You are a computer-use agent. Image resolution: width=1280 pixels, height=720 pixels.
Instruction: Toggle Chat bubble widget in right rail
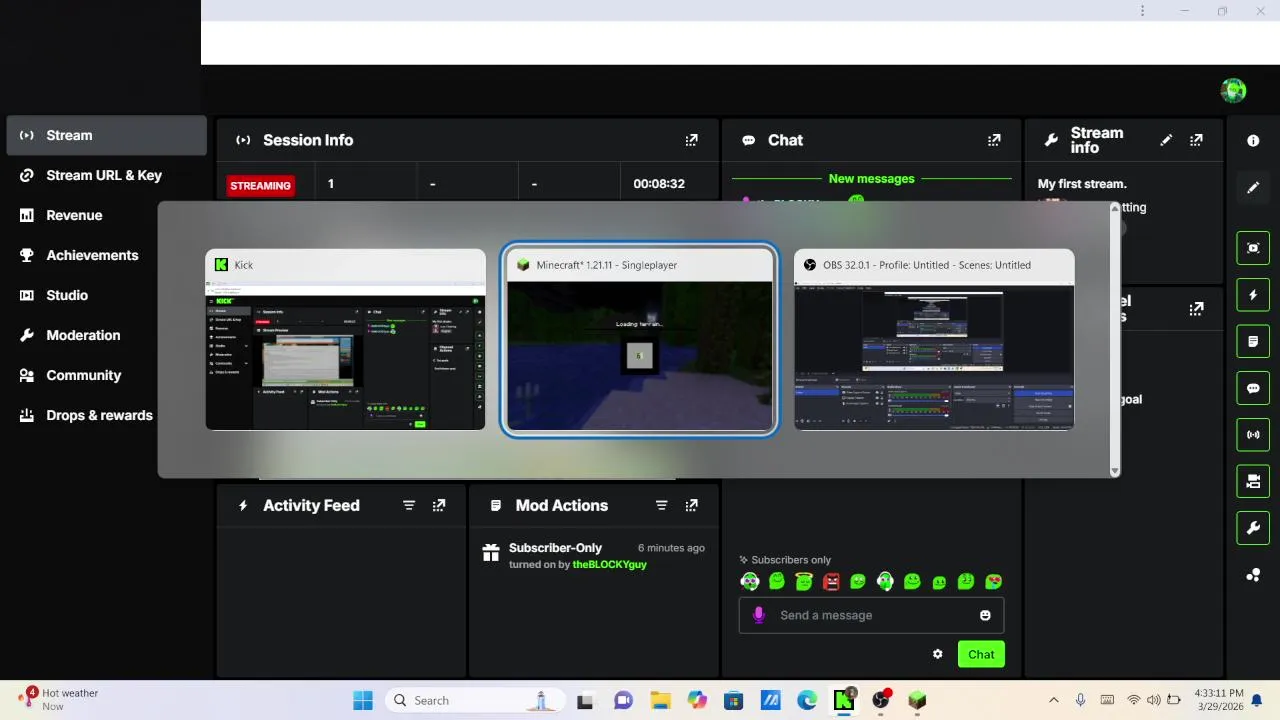click(1253, 388)
